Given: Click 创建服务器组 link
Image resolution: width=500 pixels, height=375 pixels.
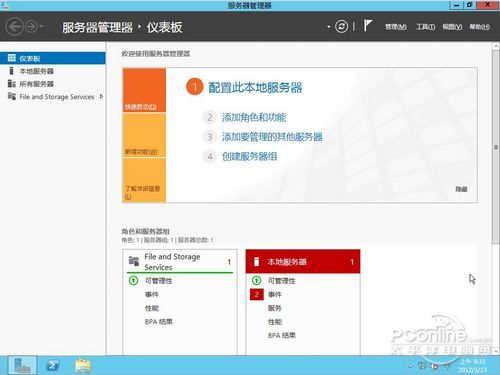Looking at the screenshot, I should click(250, 156).
